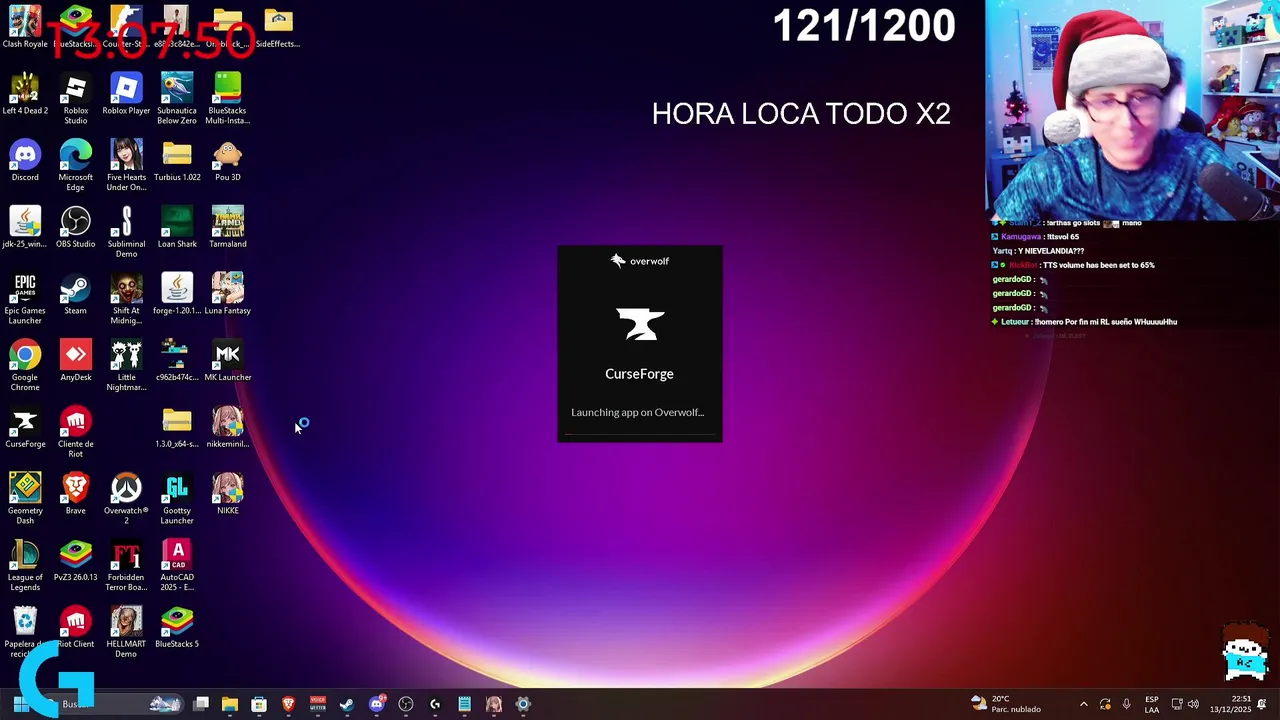Image resolution: width=1280 pixels, height=720 pixels.
Task: Open the Settings gear taskbar icon
Action: coord(523,704)
